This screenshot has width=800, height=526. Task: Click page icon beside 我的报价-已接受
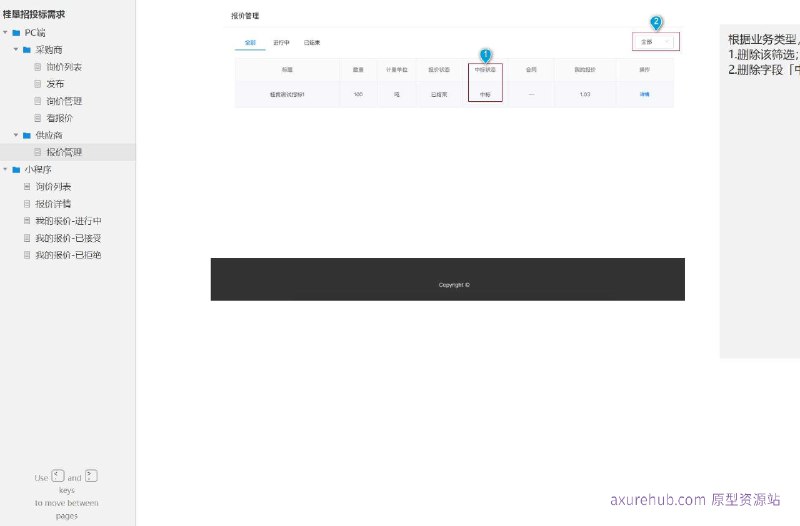(27, 238)
